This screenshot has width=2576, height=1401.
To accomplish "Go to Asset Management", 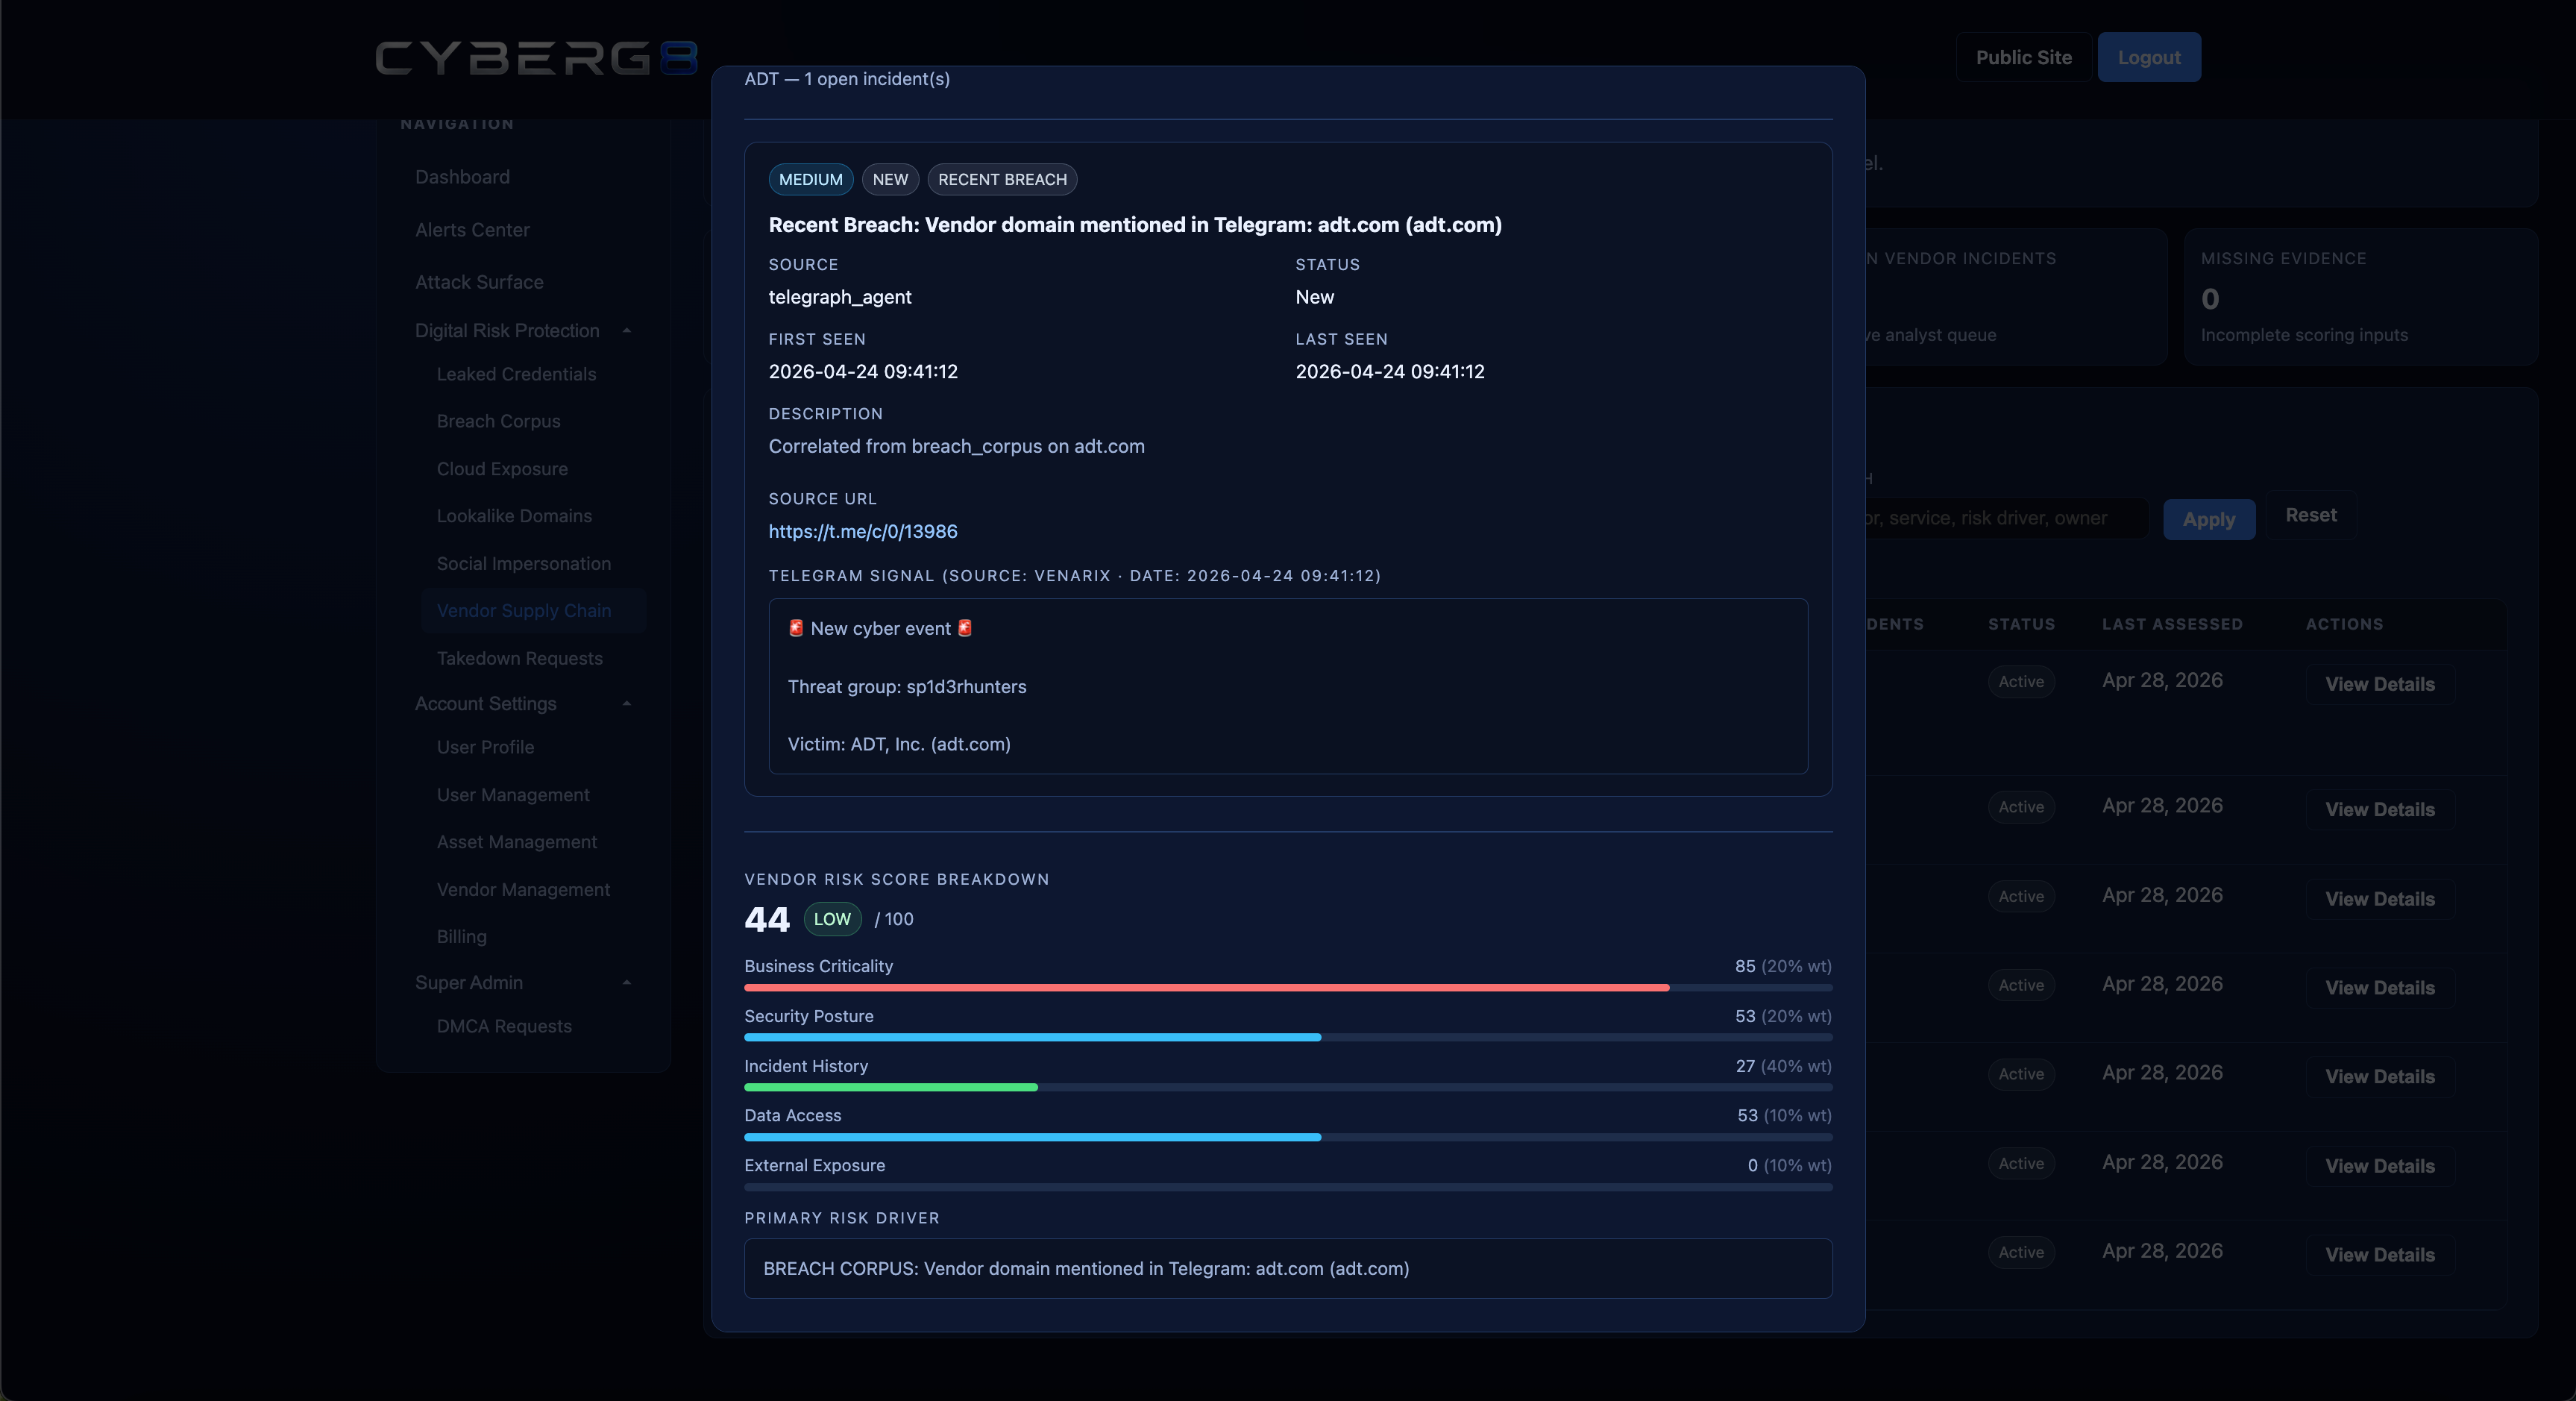I will 516,842.
